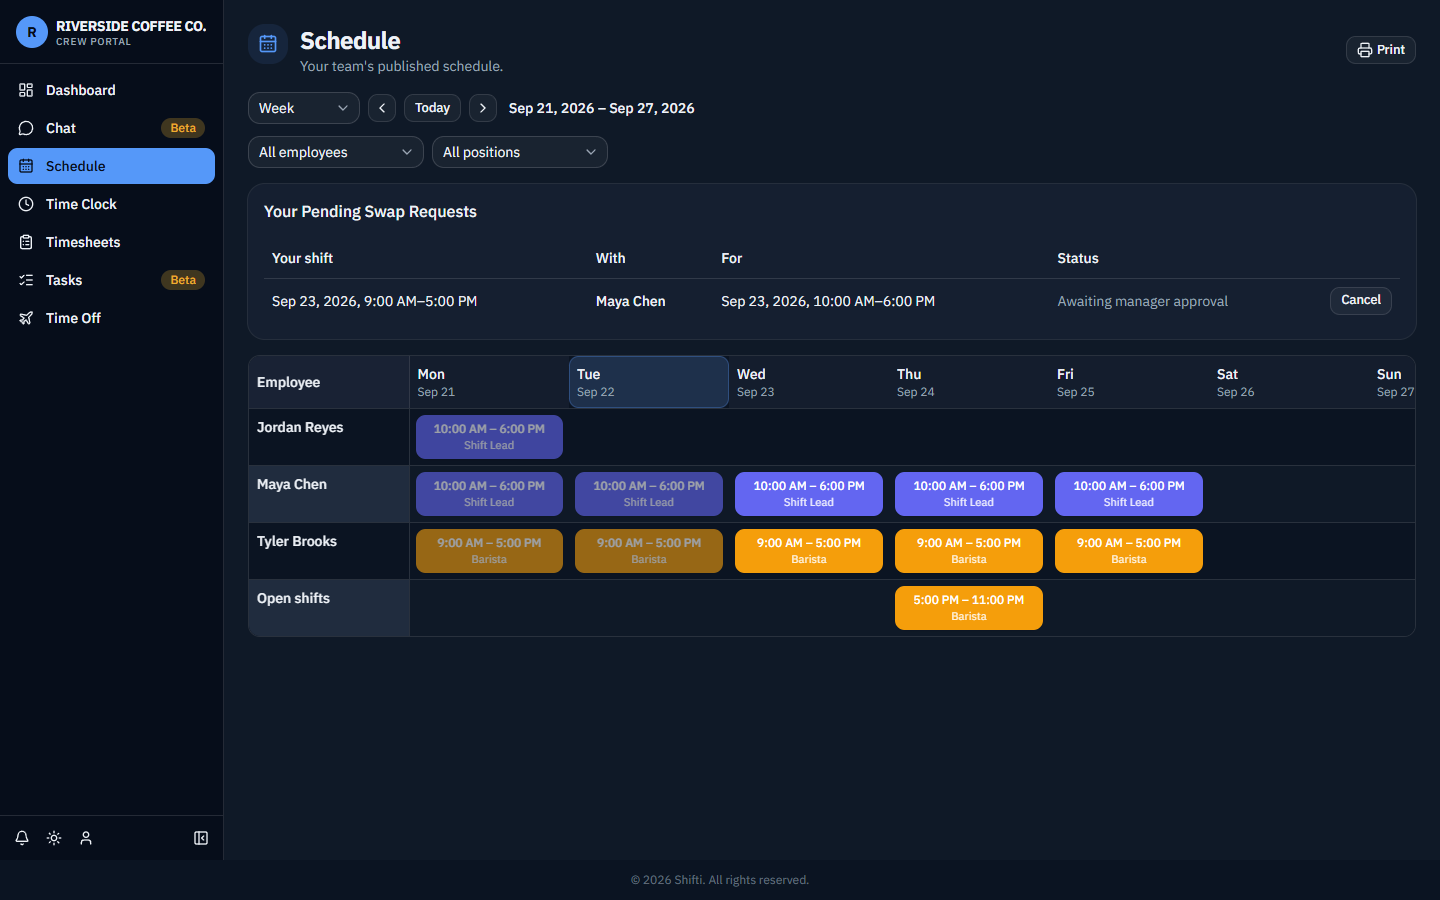Click the Jordan Reyes employee name
Viewport: 1440px width, 900px height.
click(x=300, y=427)
